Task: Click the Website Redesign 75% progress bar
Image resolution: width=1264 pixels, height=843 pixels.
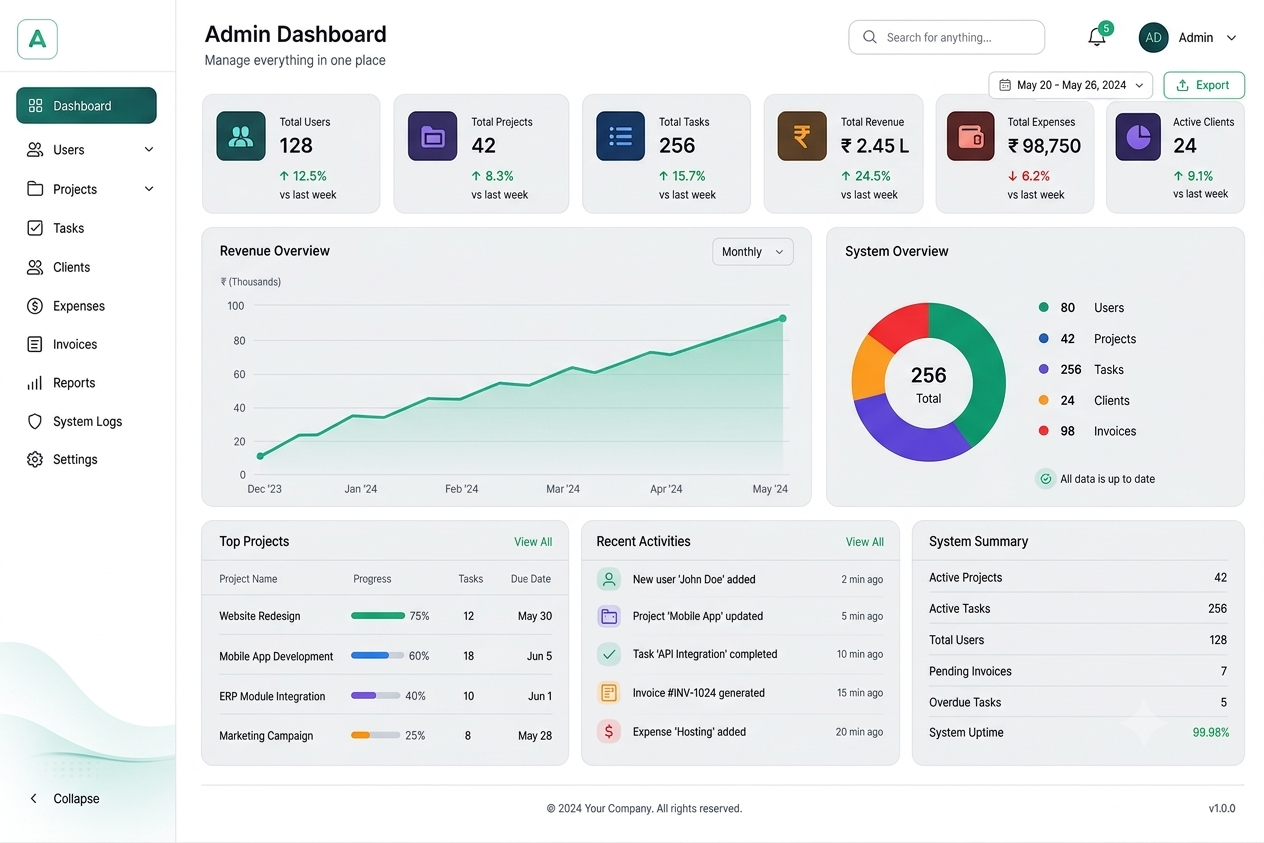Action: pos(378,616)
